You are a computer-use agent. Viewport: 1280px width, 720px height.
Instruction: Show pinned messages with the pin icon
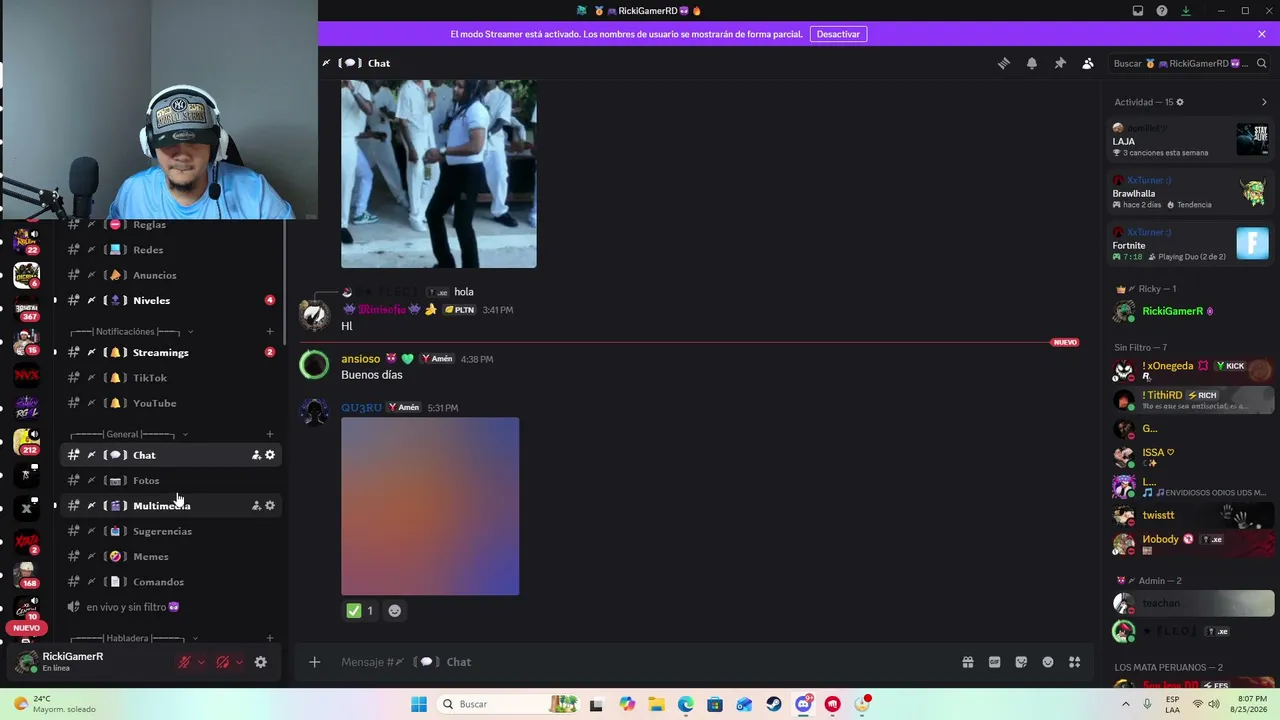[x=1060, y=63]
